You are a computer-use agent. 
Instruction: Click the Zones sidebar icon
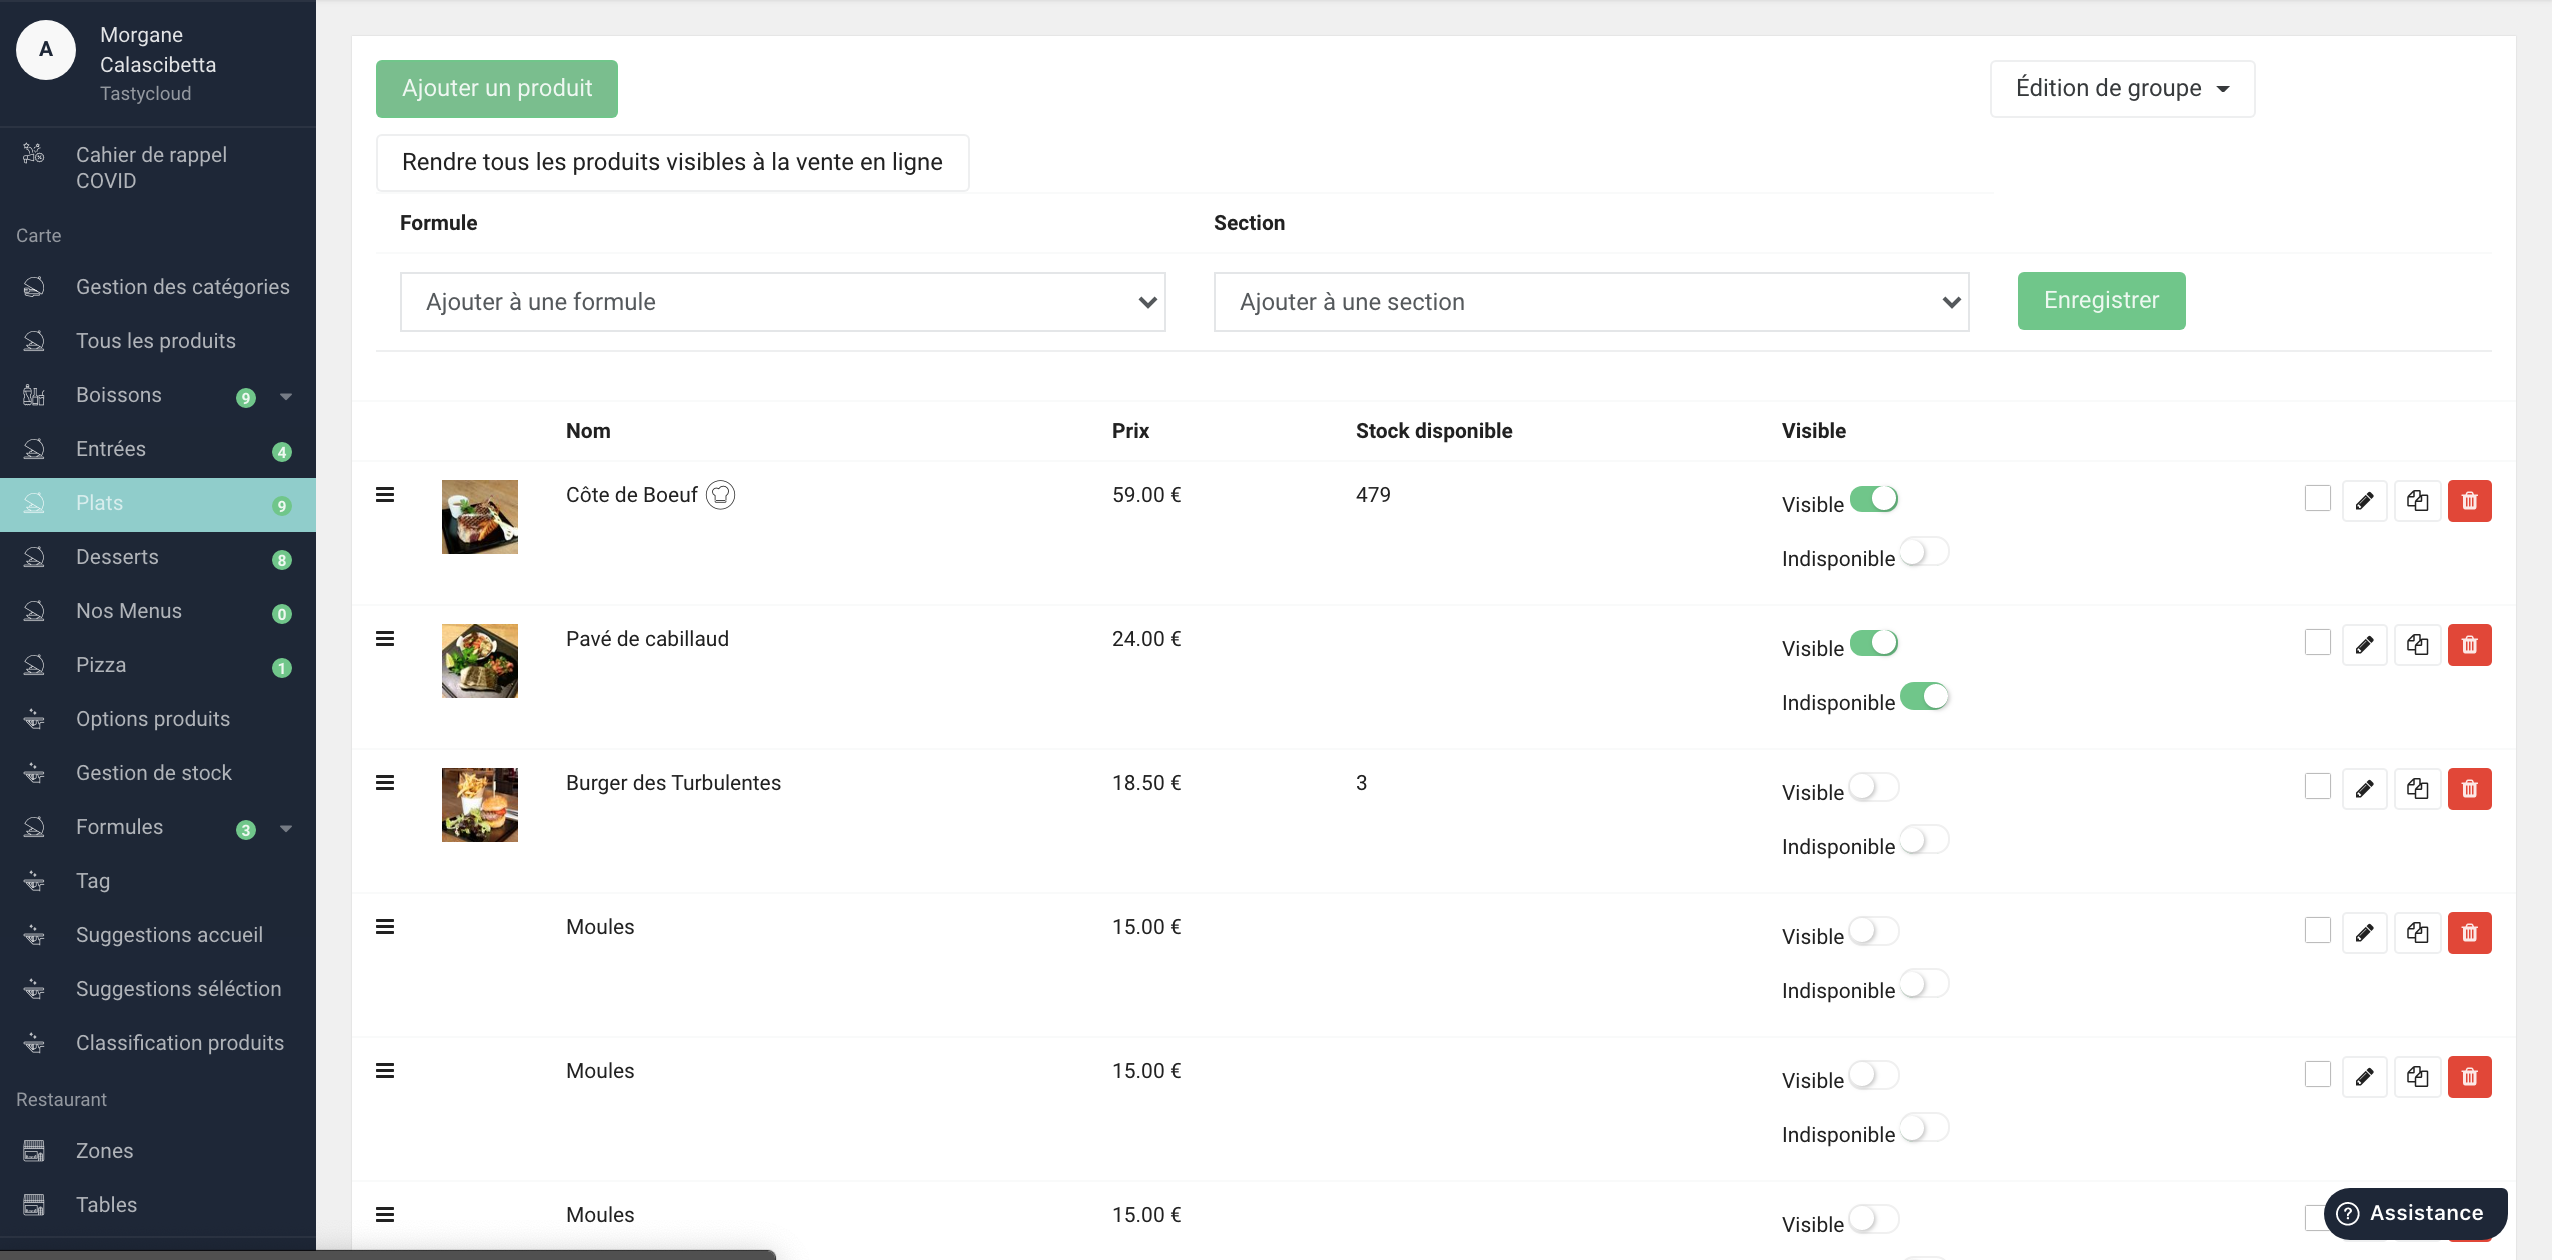coord(34,1151)
